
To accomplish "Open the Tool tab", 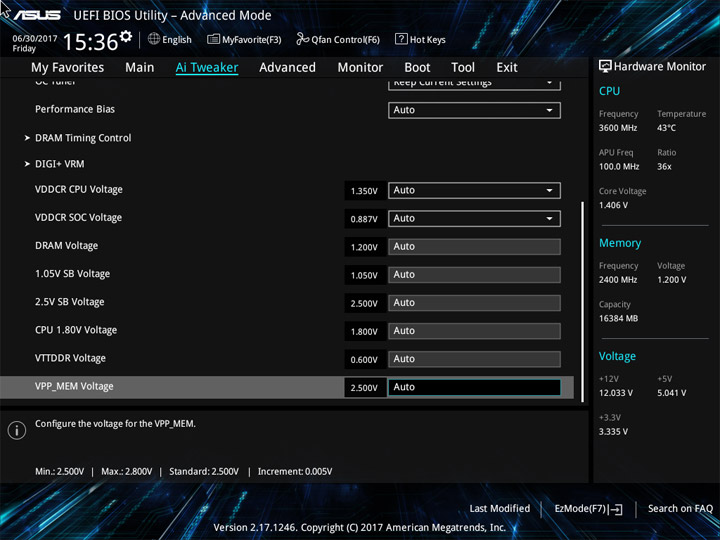I will (463, 68).
